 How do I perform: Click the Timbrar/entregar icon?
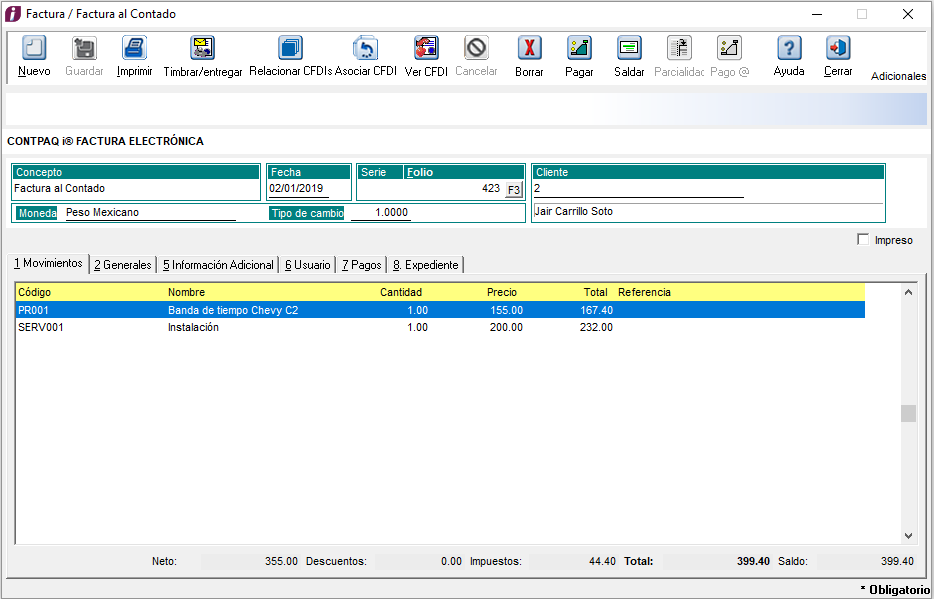[203, 49]
